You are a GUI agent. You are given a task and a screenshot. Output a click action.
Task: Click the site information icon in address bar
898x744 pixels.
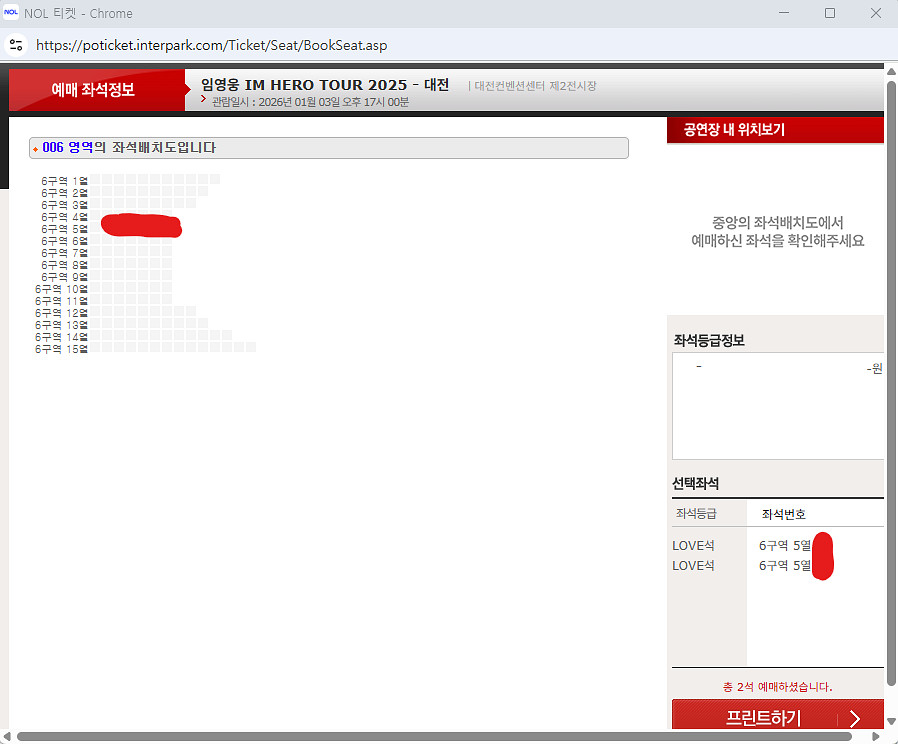click(16, 45)
